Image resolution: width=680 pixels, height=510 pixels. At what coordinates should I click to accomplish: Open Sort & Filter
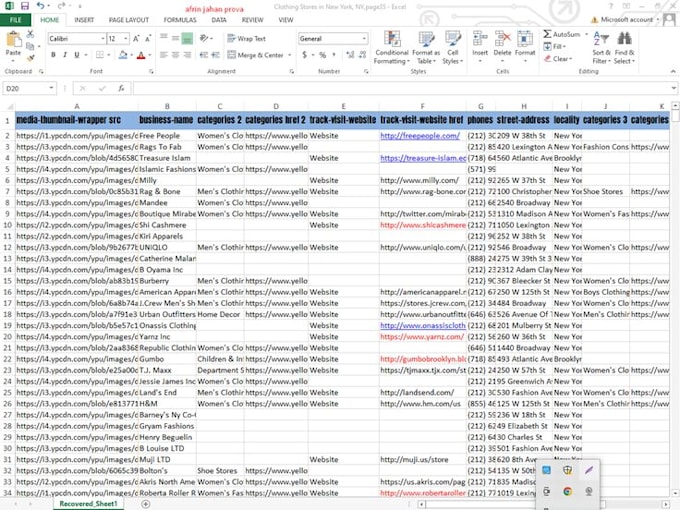[x=601, y=48]
